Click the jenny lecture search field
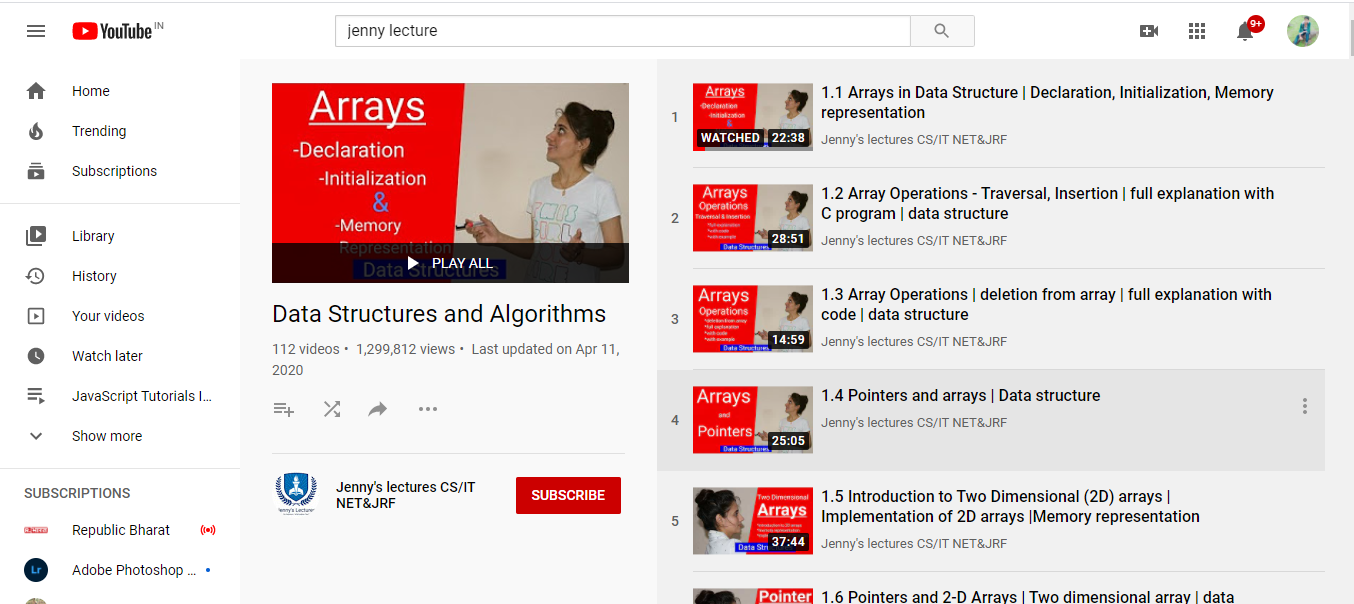The height and width of the screenshot is (604, 1354). click(623, 31)
